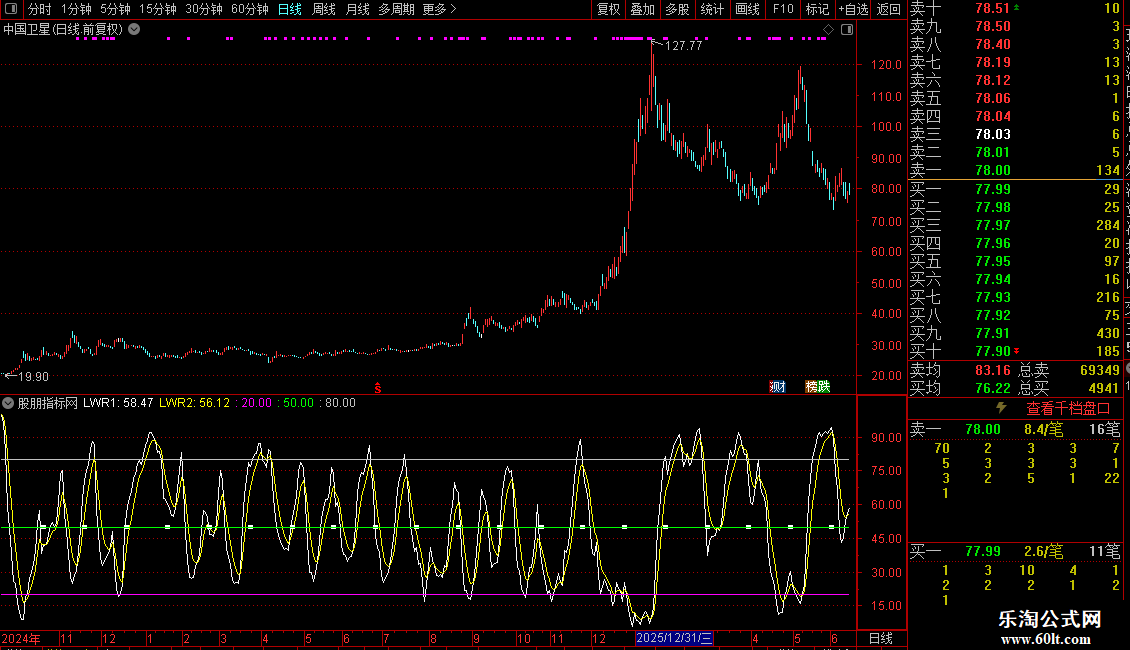Add stock via +自选 button
Image resolution: width=1130 pixels, height=650 pixels.
click(x=854, y=9)
